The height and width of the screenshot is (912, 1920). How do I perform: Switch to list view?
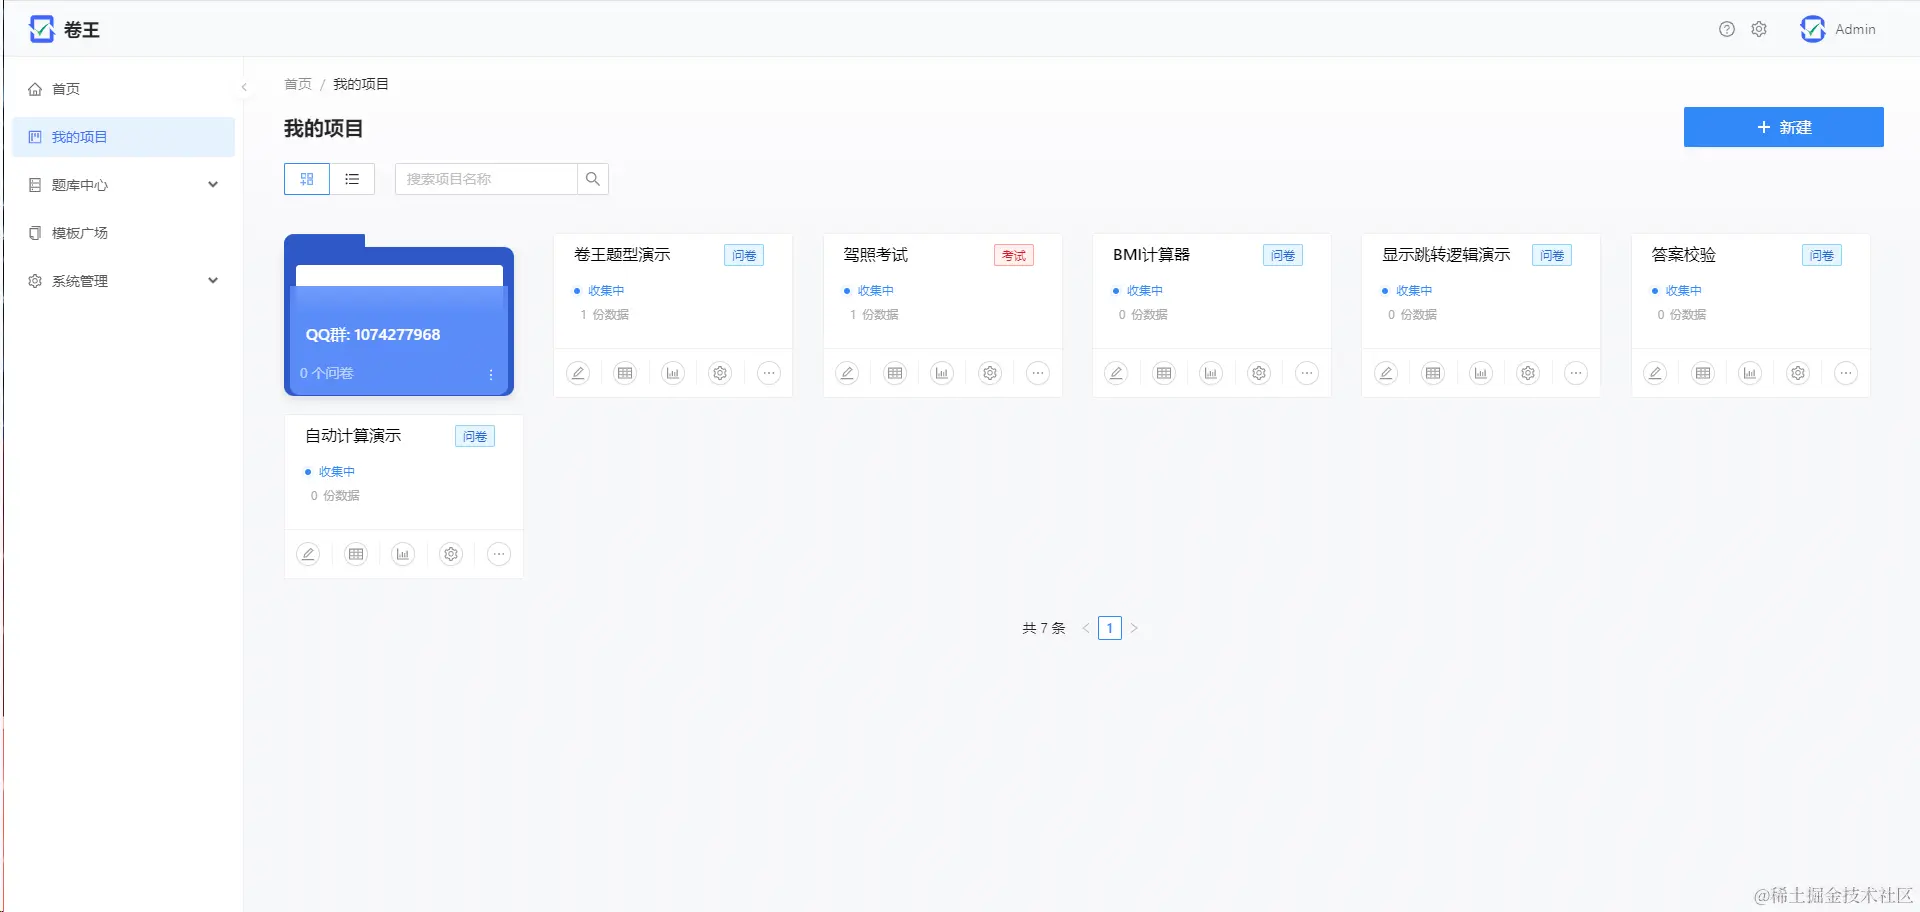click(352, 179)
